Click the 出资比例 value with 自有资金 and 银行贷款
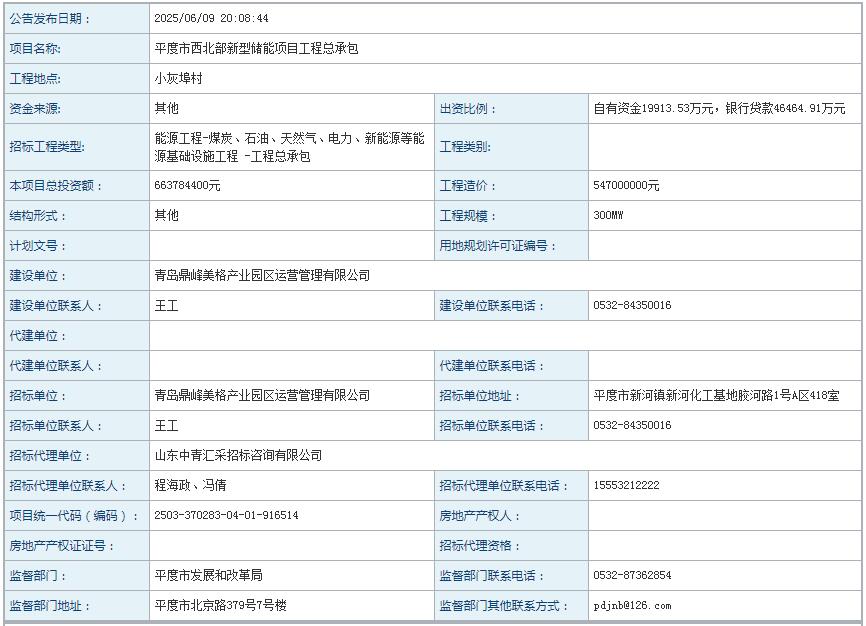The image size is (866, 626). (718, 108)
